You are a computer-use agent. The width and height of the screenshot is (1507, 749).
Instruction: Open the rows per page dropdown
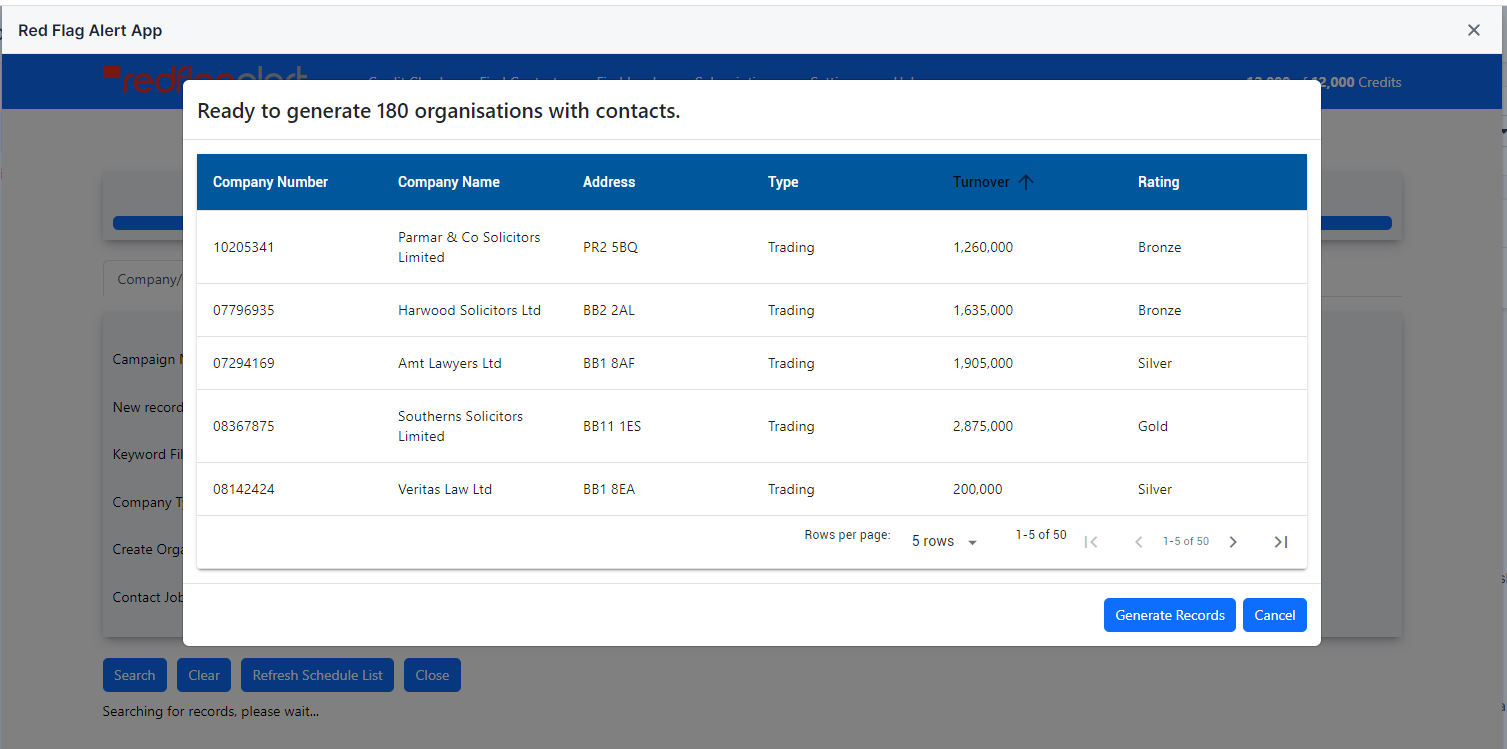[x=944, y=541]
